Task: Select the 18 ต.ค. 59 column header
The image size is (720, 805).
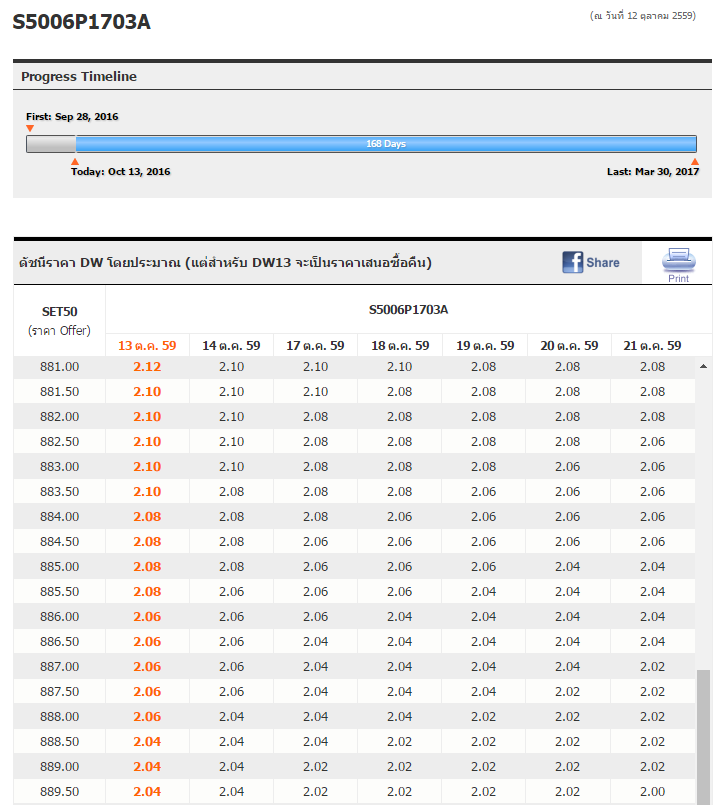Action: tap(400, 346)
